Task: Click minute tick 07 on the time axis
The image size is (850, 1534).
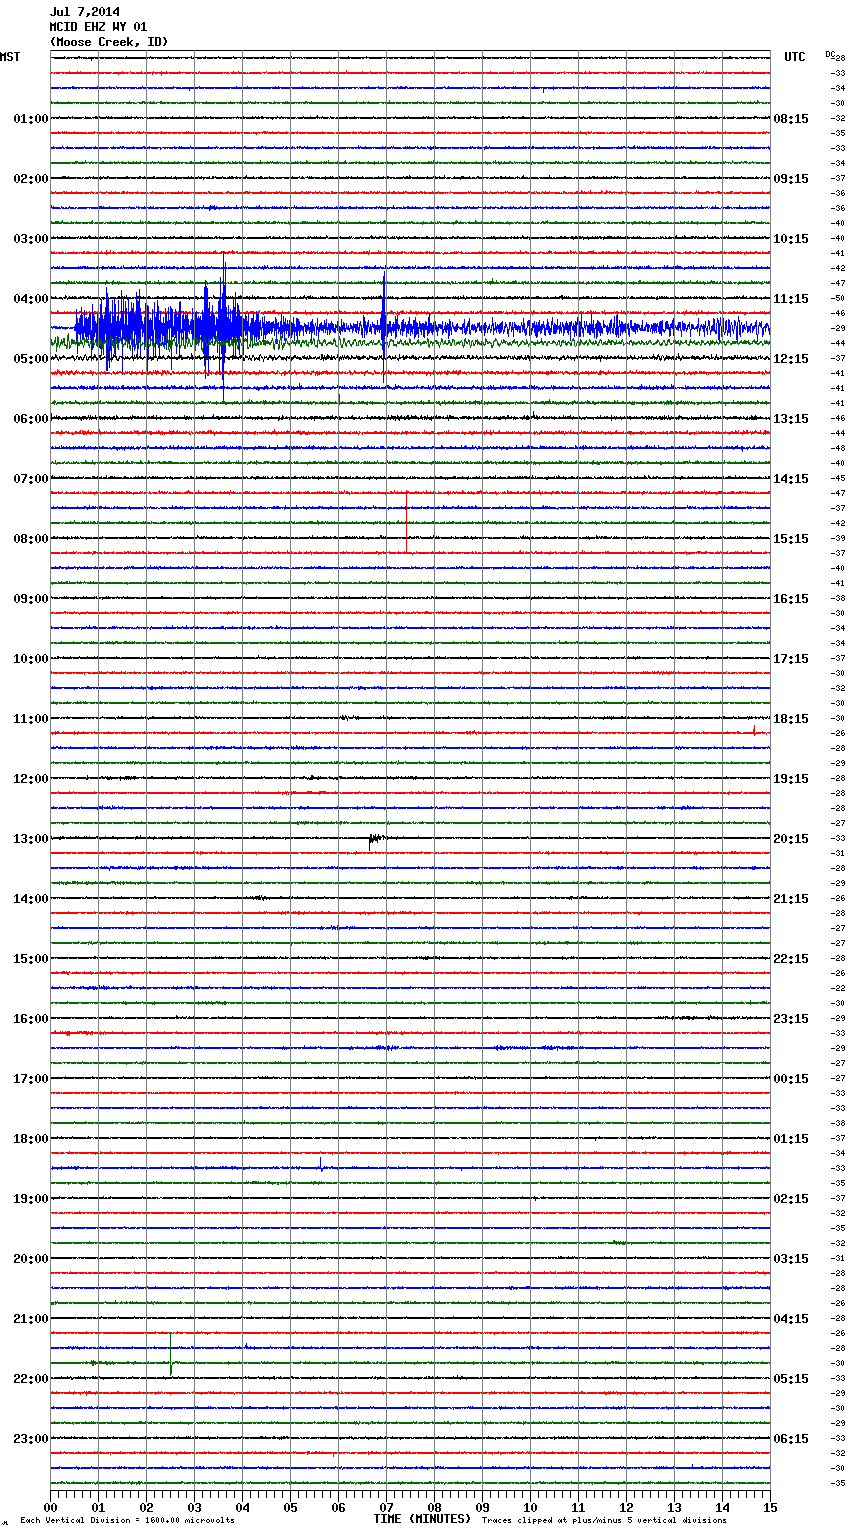Action: click(x=387, y=1507)
